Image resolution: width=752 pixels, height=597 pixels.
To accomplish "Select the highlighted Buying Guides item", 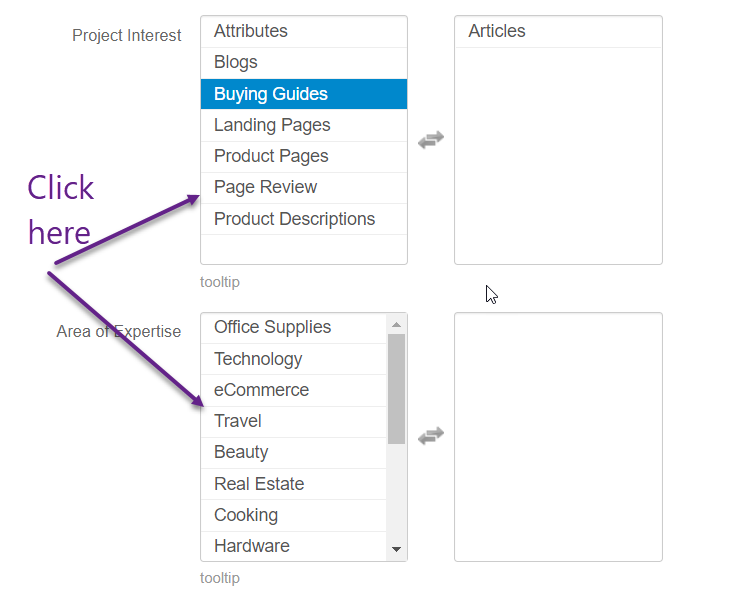I will [x=304, y=94].
